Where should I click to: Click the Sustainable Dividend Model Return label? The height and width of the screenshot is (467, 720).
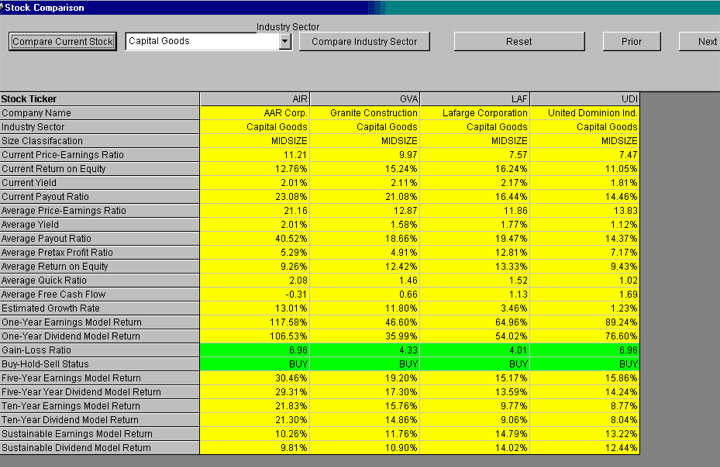(x=100, y=448)
